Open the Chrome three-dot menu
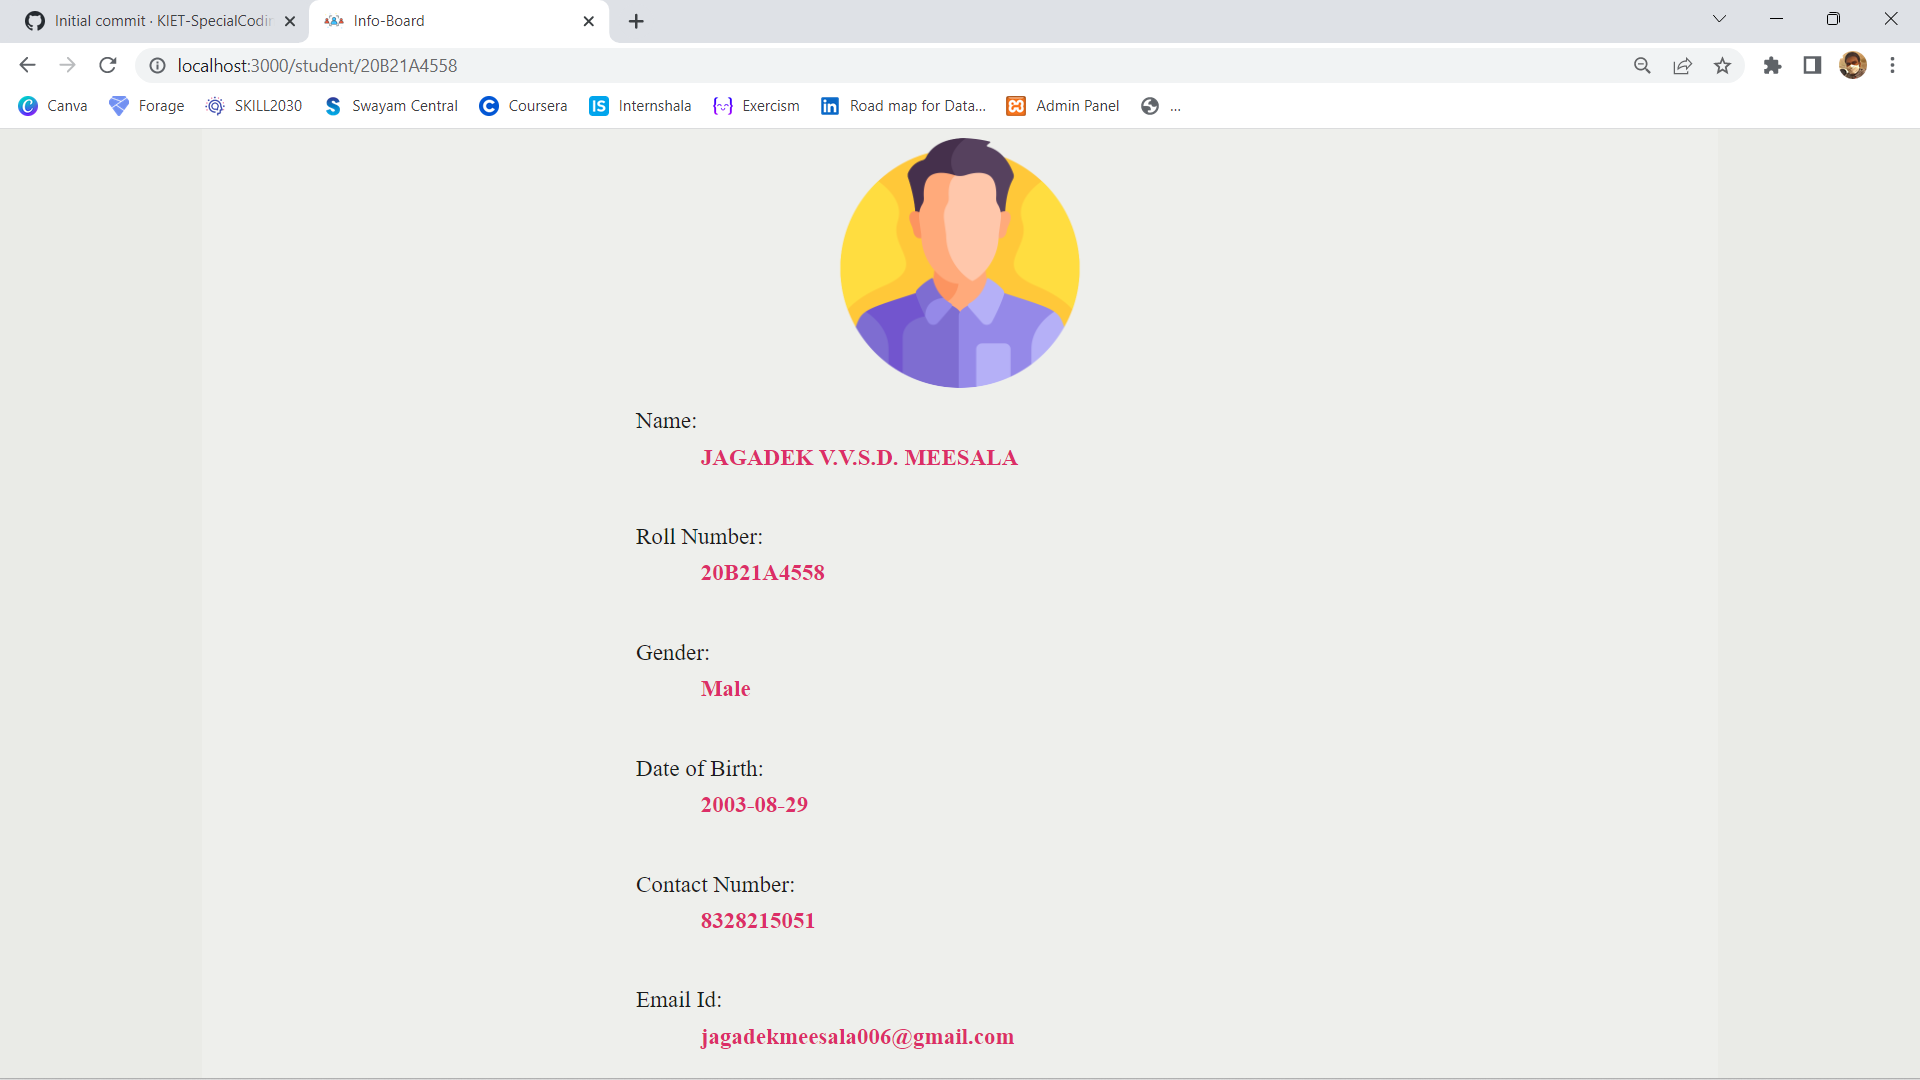 tap(1892, 65)
